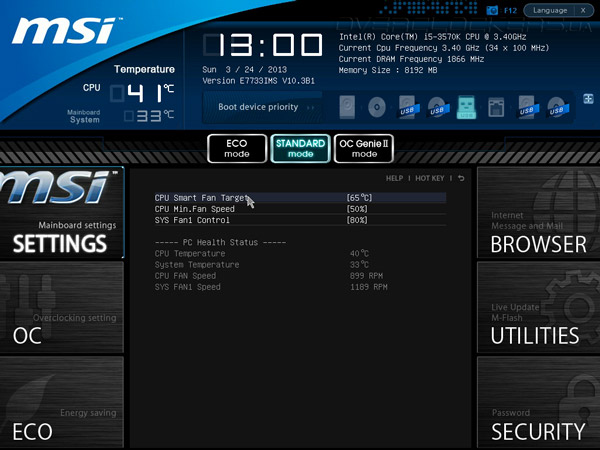The width and height of the screenshot is (600, 450).
Task: Click the PC Health Status heading
Action: point(220,242)
